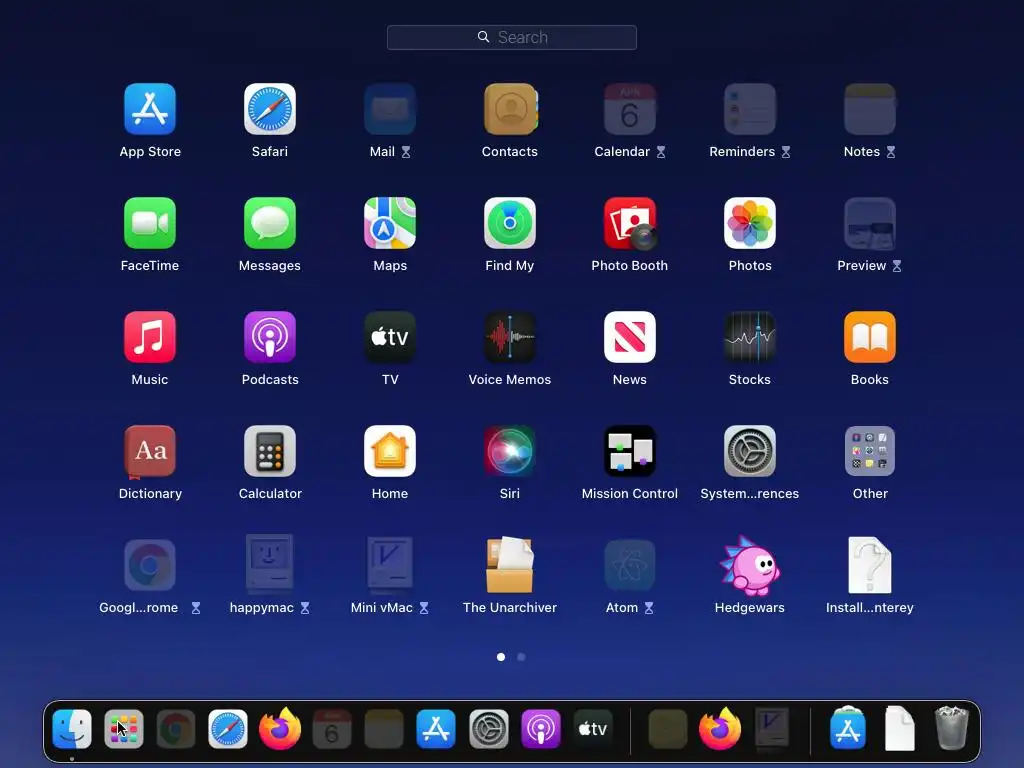Viewport: 1024px width, 768px height.
Task: Open Mission Control
Action: (630, 451)
